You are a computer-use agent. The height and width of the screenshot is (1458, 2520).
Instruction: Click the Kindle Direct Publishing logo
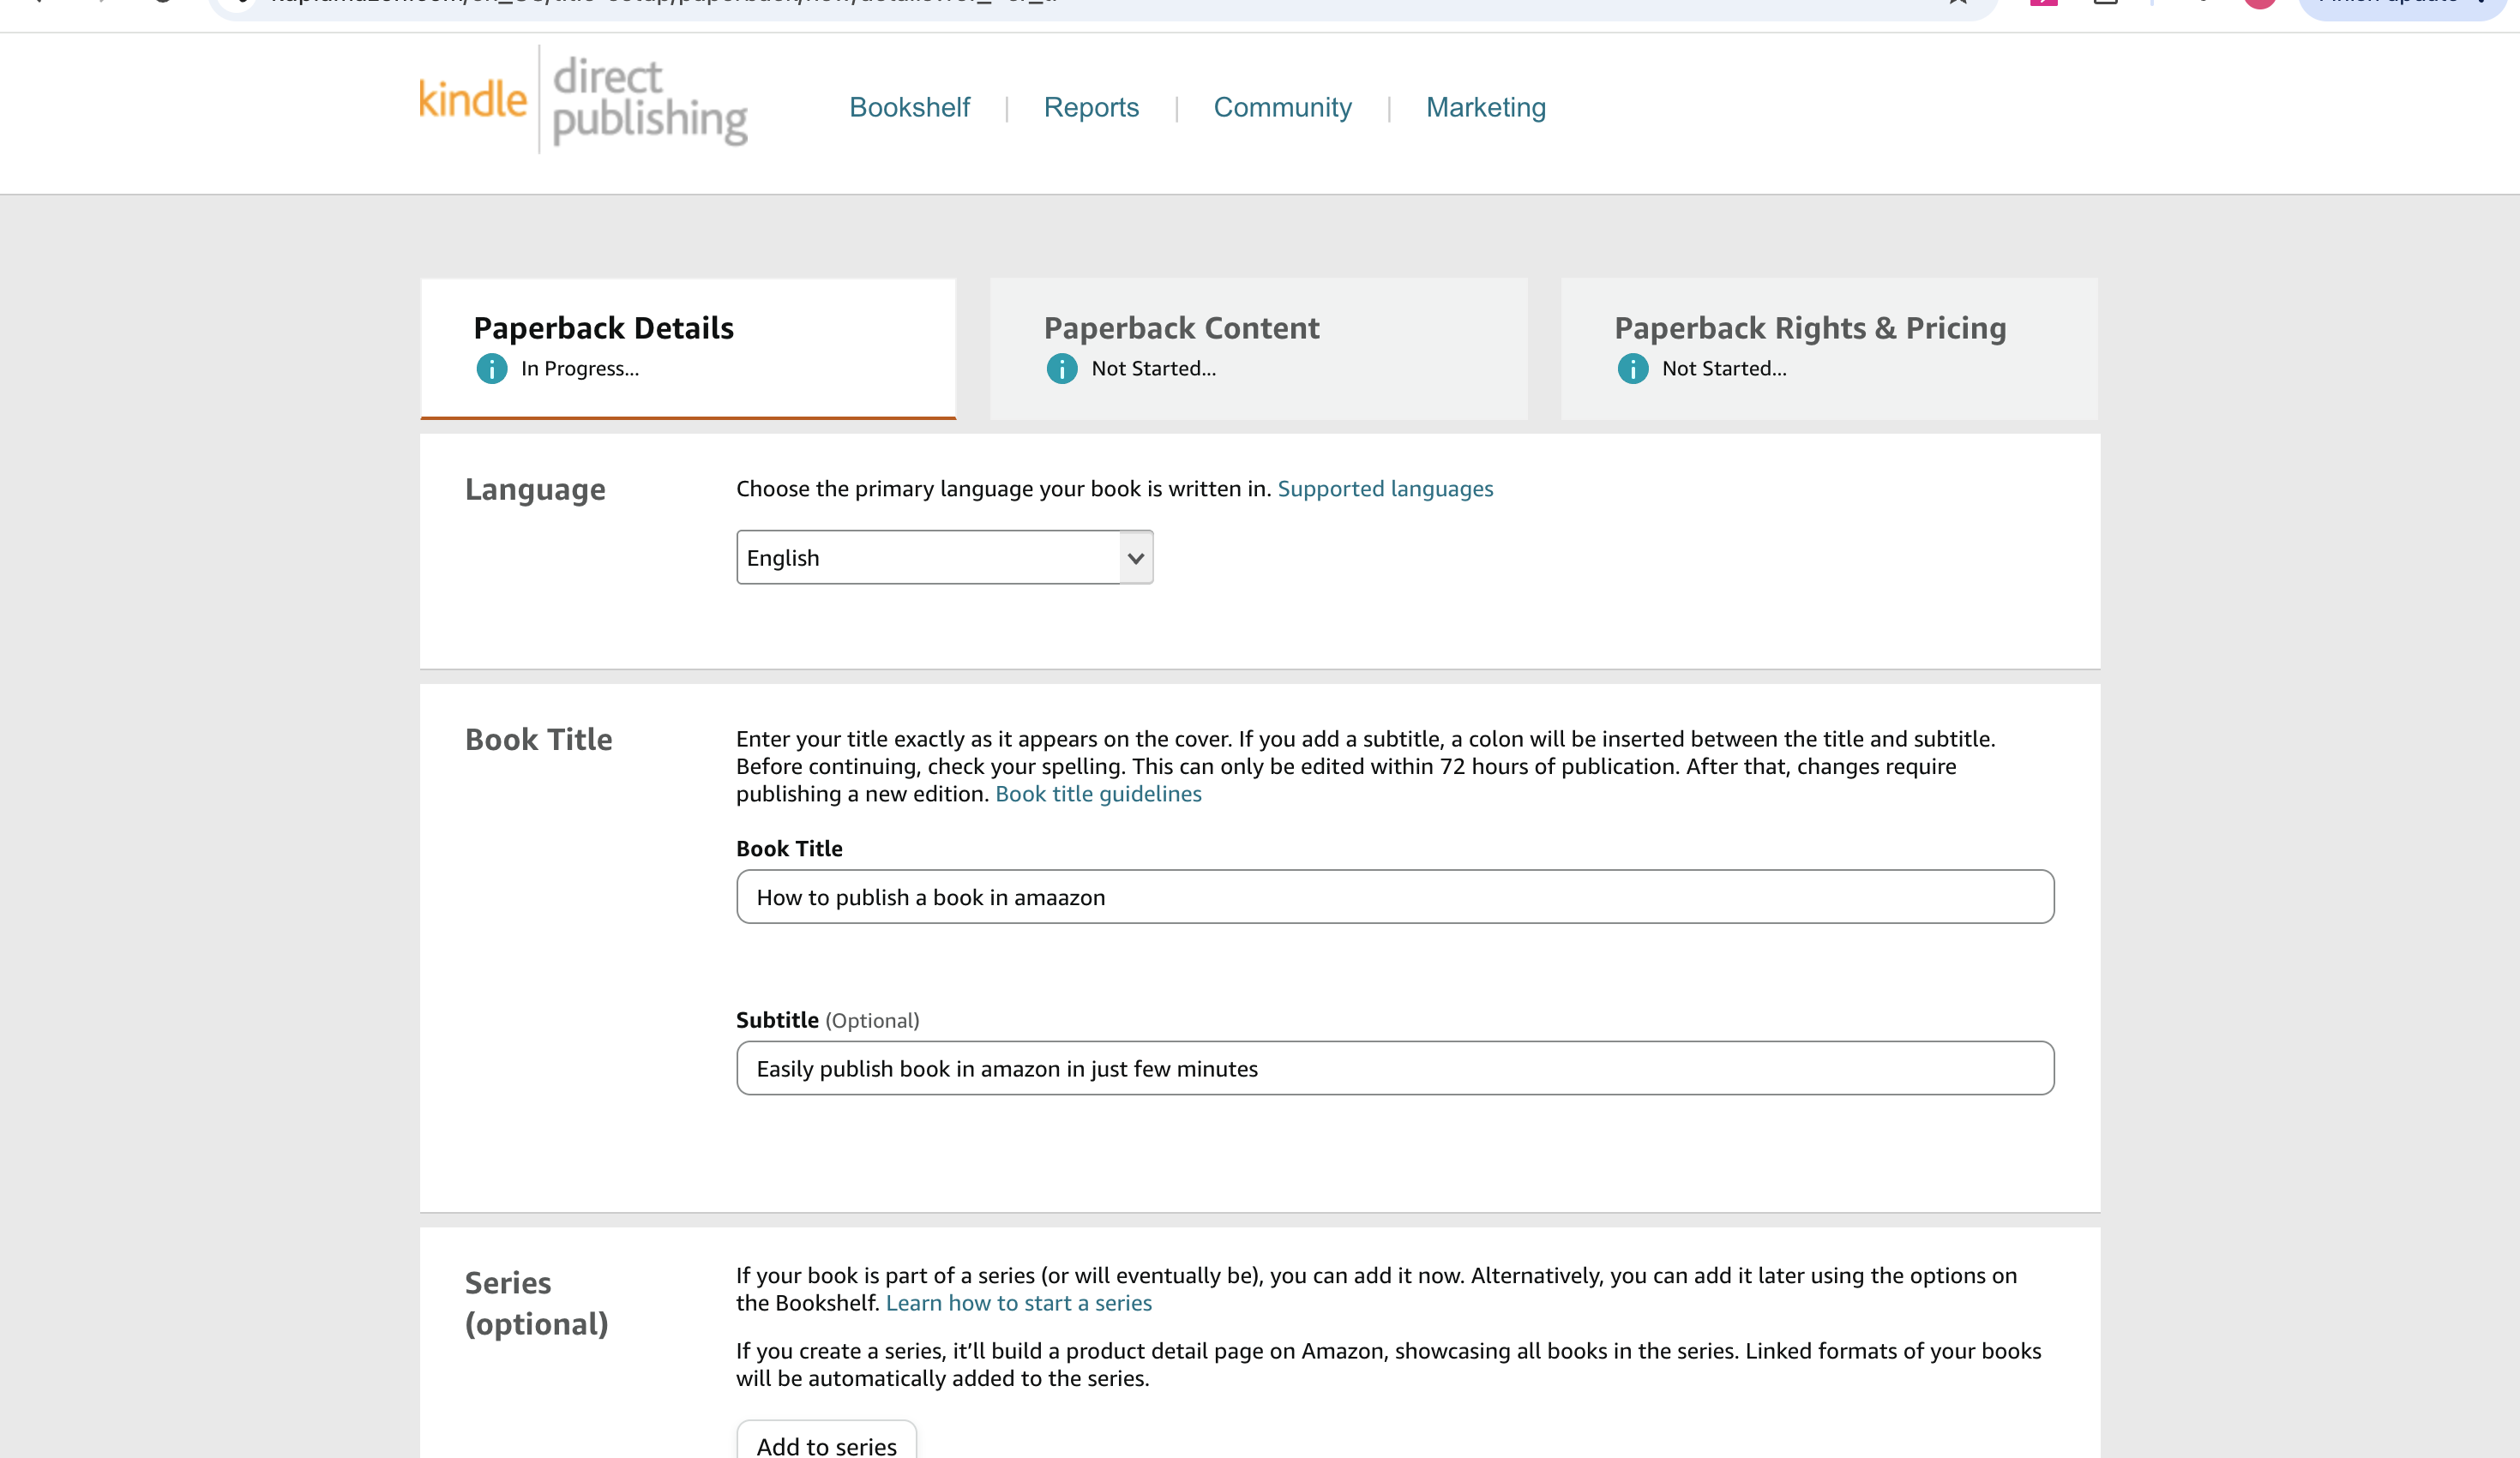click(x=583, y=100)
